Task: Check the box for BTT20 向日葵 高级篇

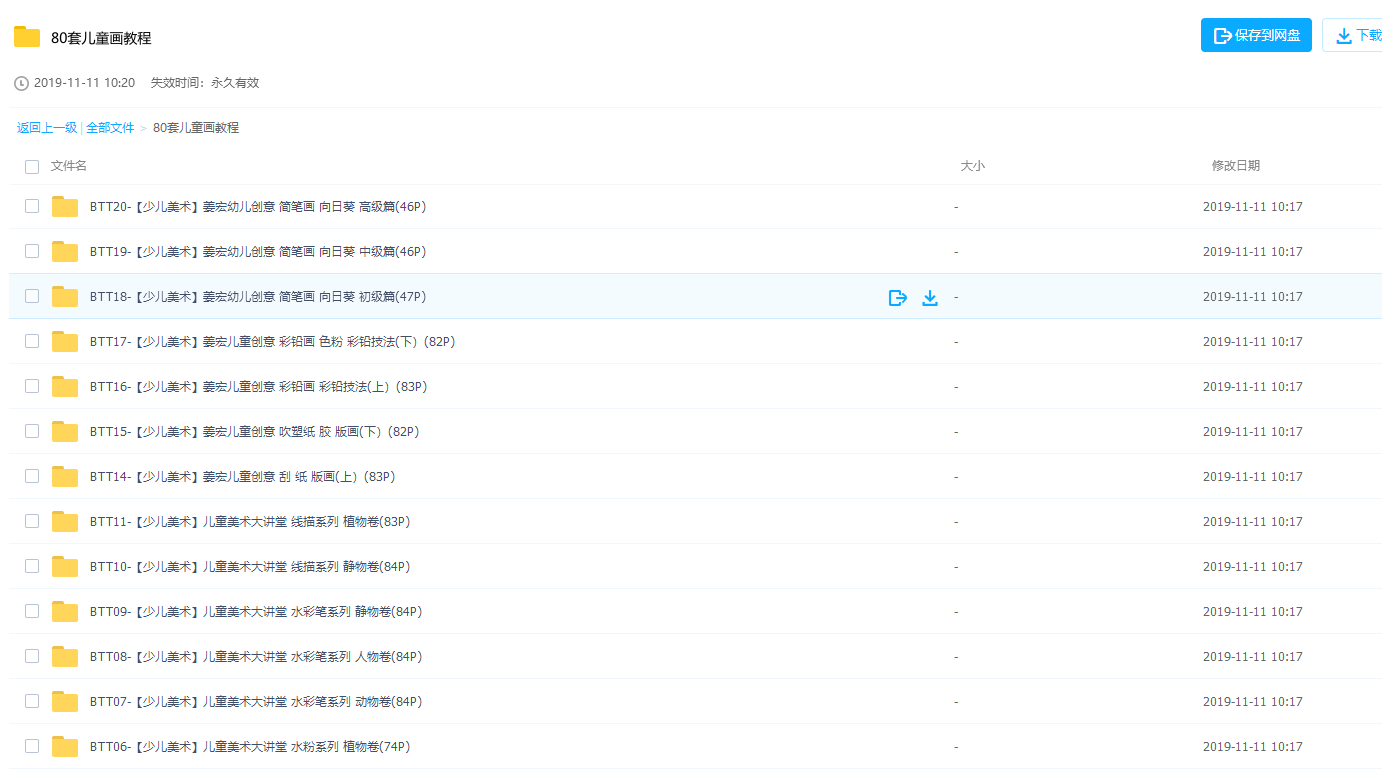Action: point(32,206)
